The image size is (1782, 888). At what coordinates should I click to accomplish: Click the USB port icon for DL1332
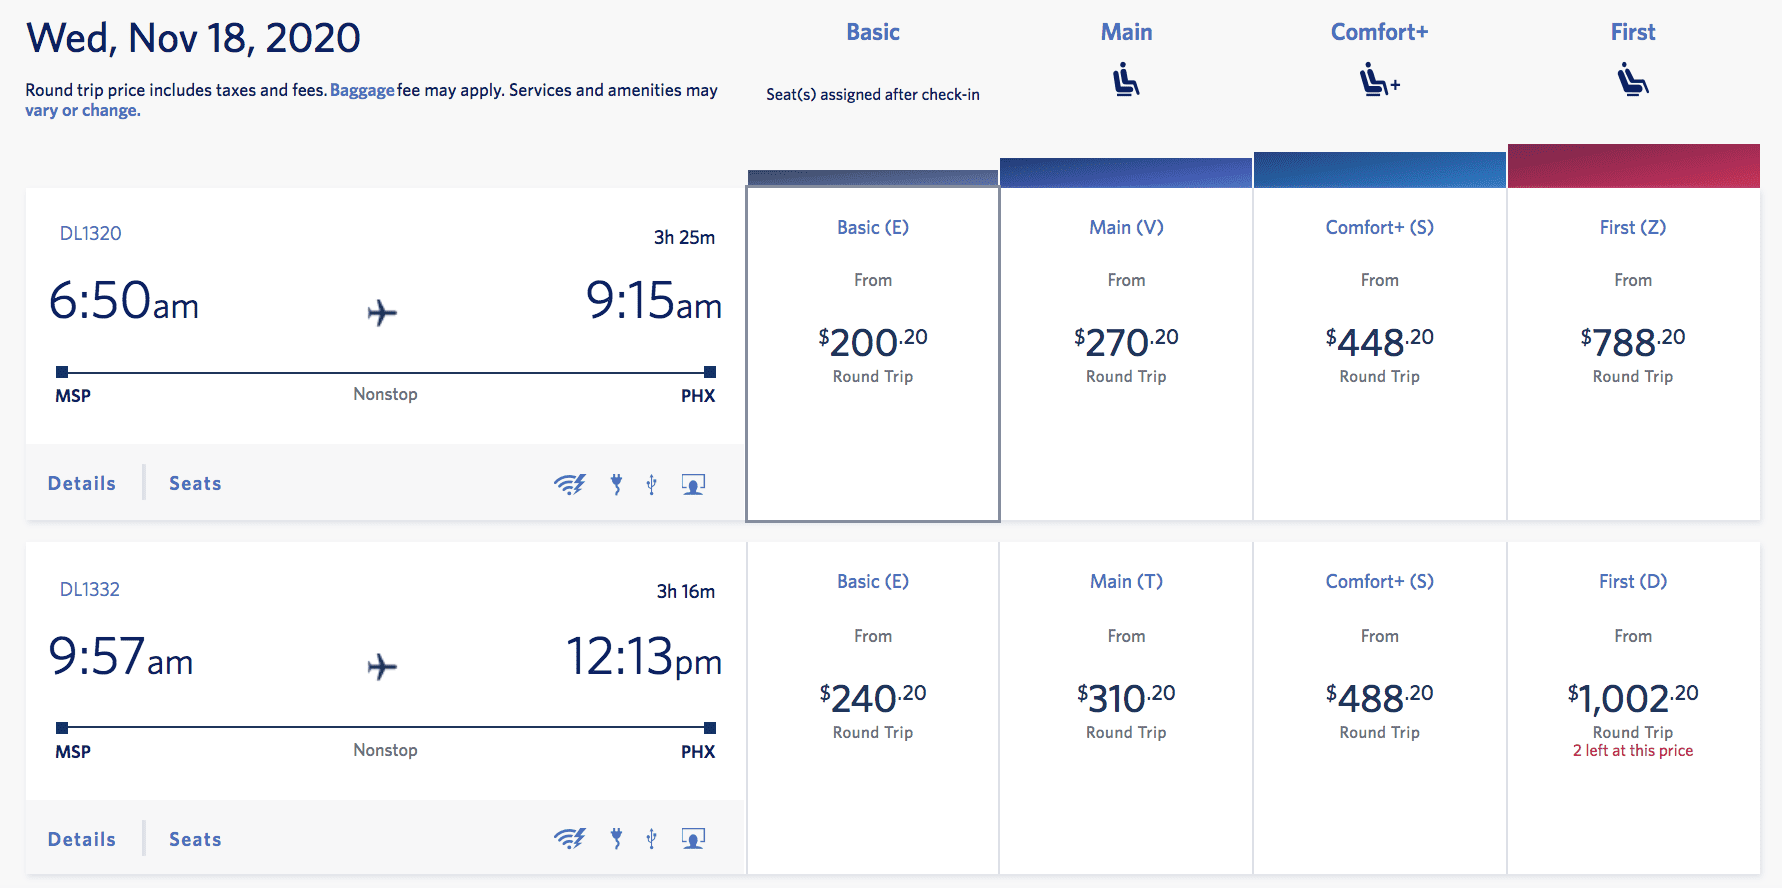pyautogui.click(x=651, y=838)
